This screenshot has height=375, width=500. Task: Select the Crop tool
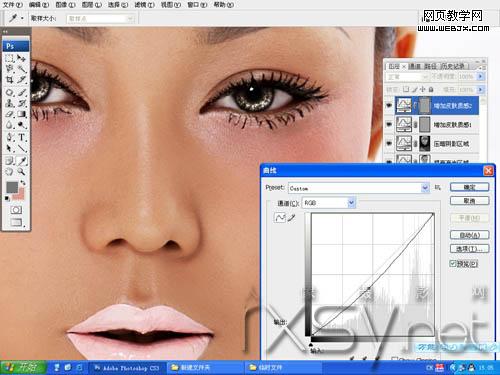click(10, 80)
